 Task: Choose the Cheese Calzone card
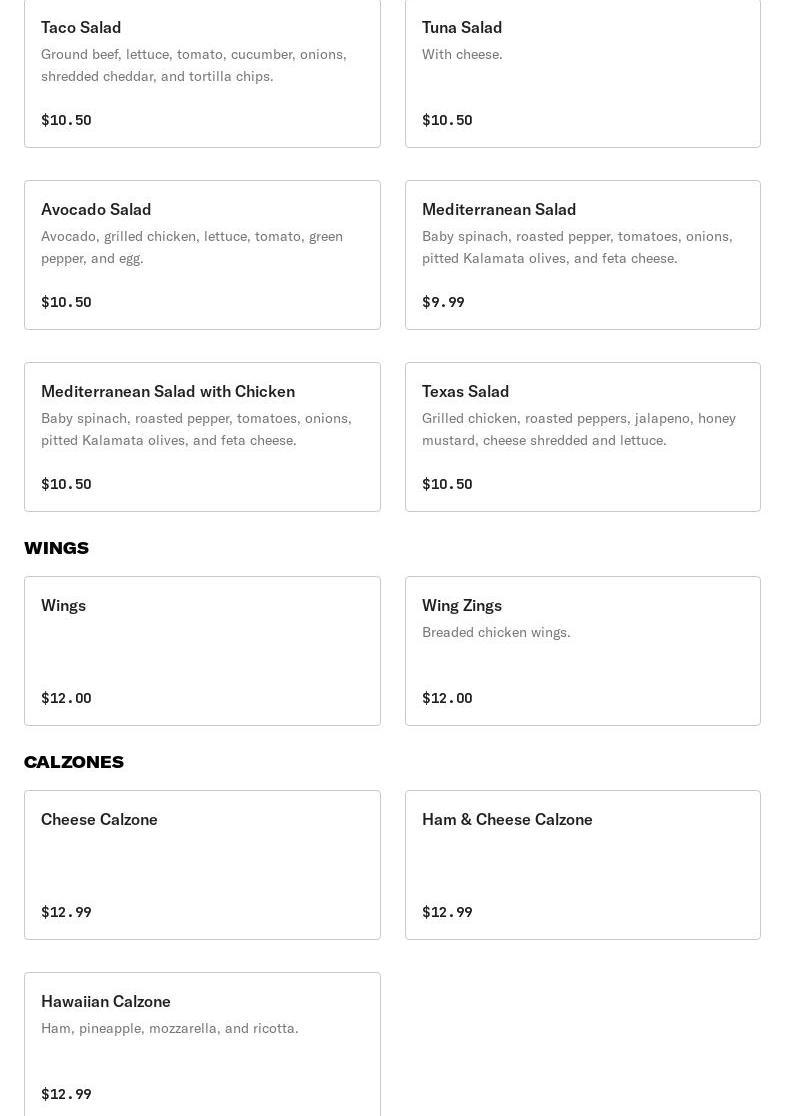tap(202, 865)
